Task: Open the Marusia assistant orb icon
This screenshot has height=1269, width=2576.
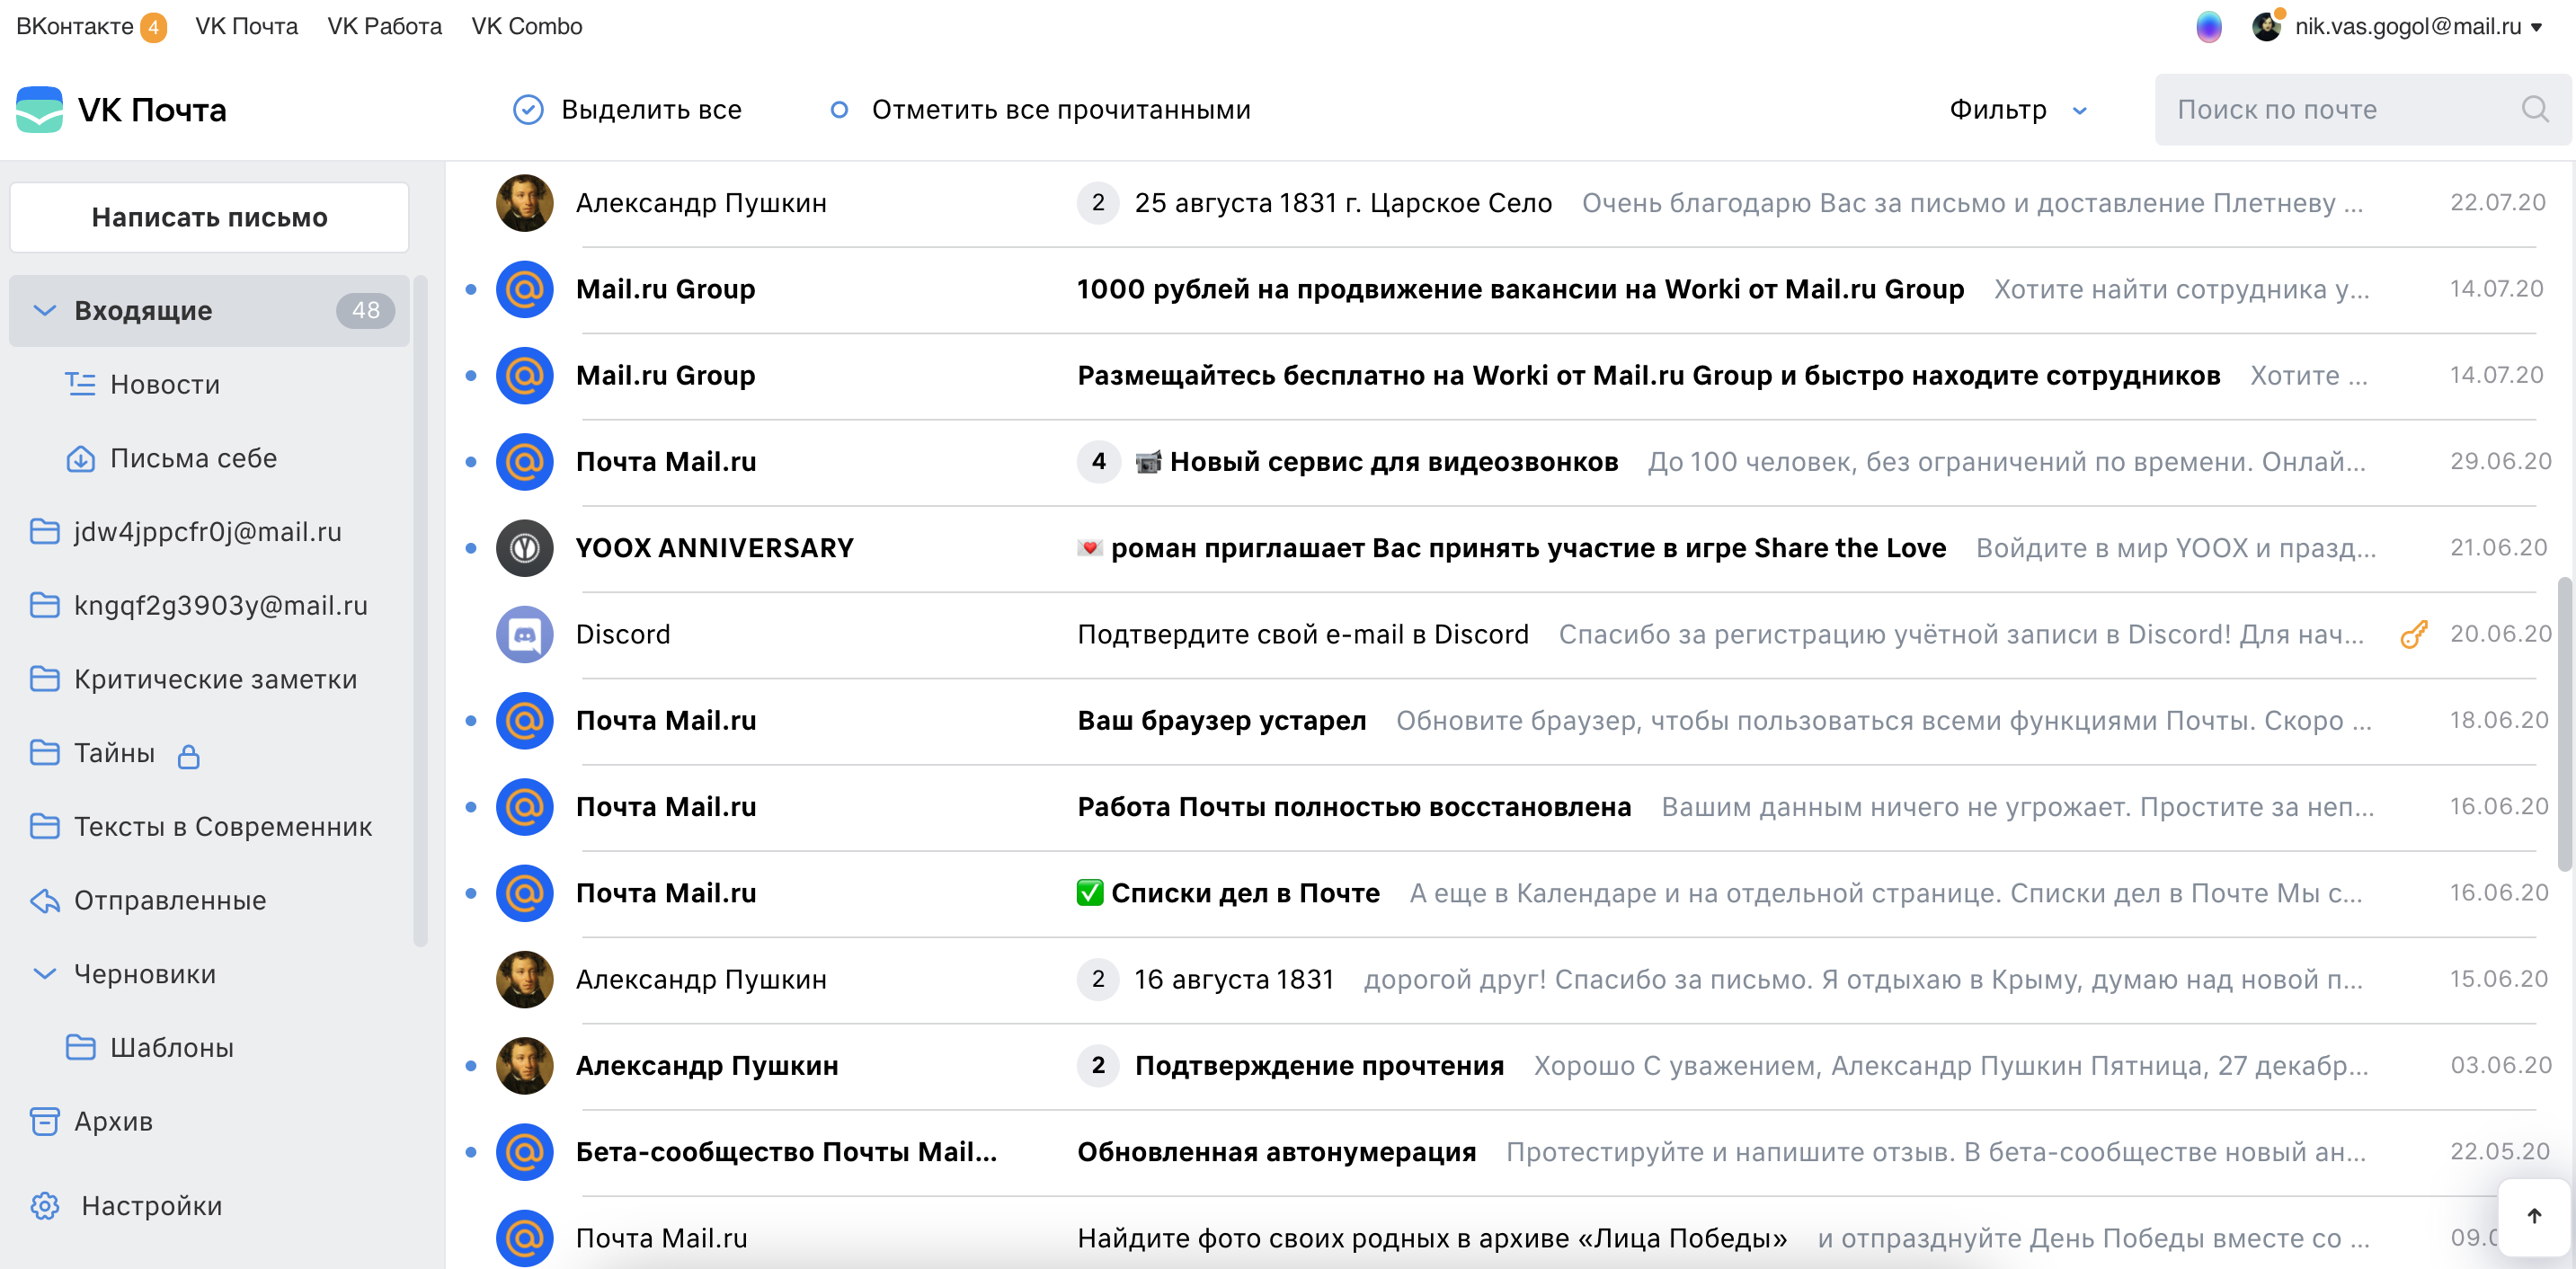Action: click(x=2208, y=27)
